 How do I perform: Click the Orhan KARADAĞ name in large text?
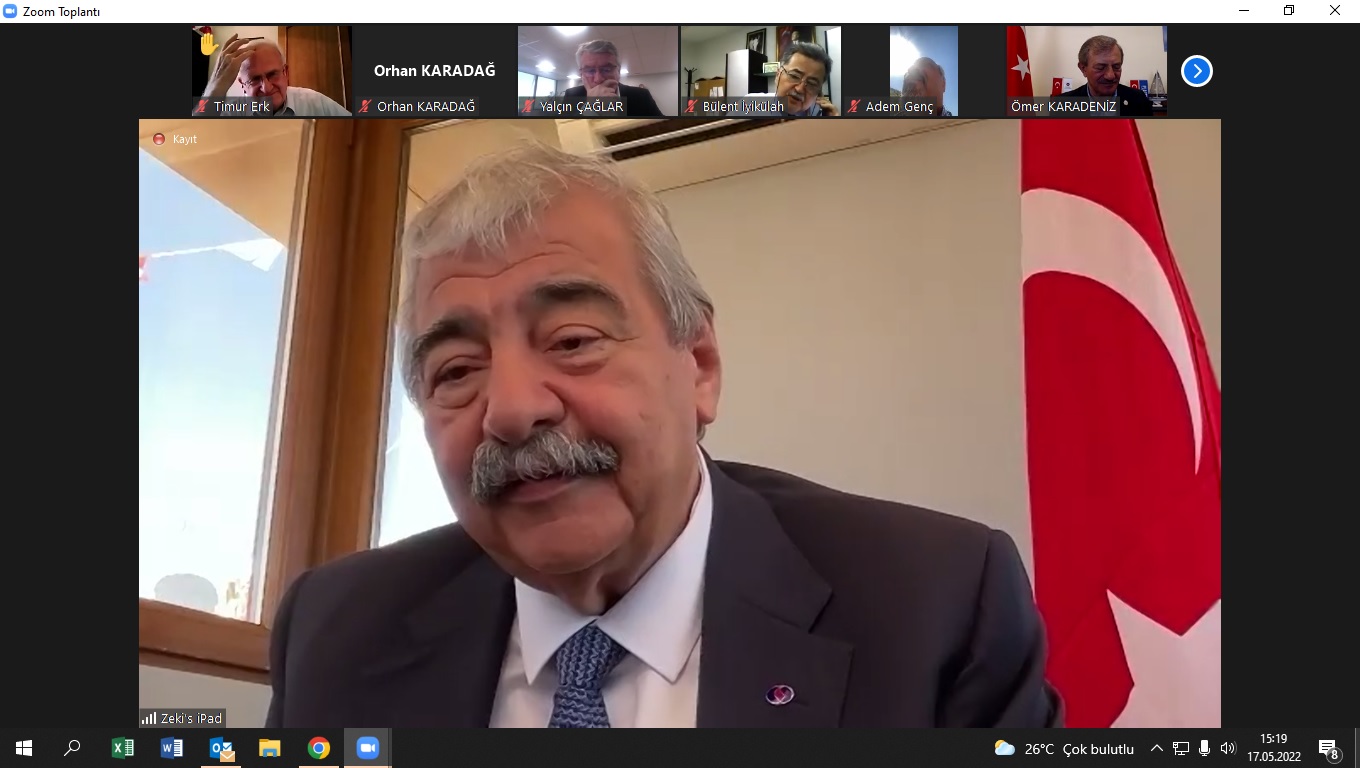434,70
